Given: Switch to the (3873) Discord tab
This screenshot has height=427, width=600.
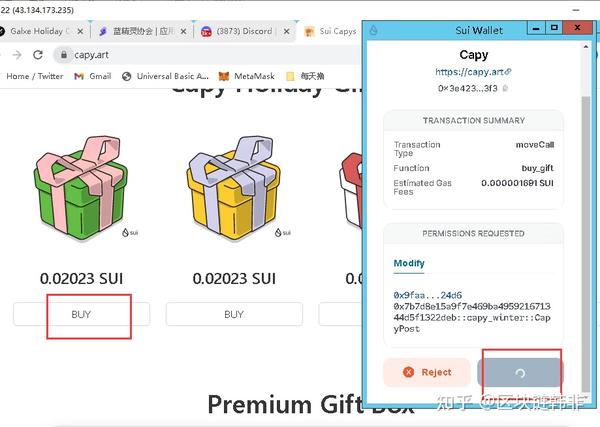Looking at the screenshot, I should (237, 31).
